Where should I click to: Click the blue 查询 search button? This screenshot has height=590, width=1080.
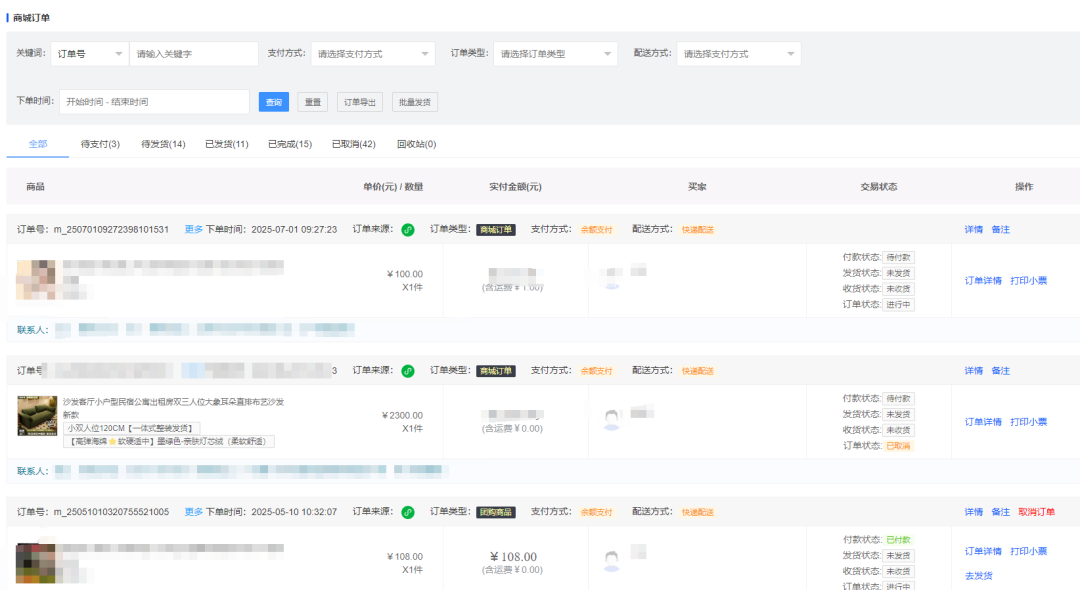[272, 101]
